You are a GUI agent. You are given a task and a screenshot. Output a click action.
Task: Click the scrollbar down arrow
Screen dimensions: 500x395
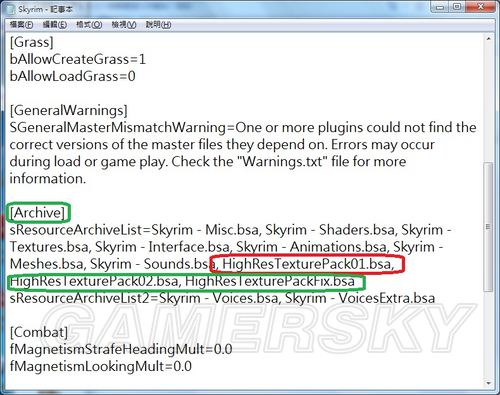pyautogui.click(x=489, y=384)
